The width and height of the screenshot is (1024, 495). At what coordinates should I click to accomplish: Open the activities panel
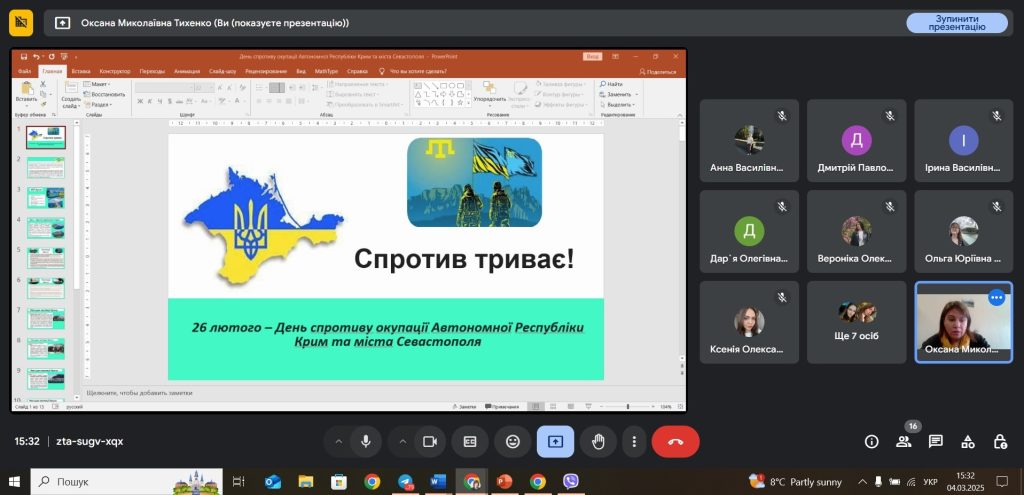tap(968, 441)
